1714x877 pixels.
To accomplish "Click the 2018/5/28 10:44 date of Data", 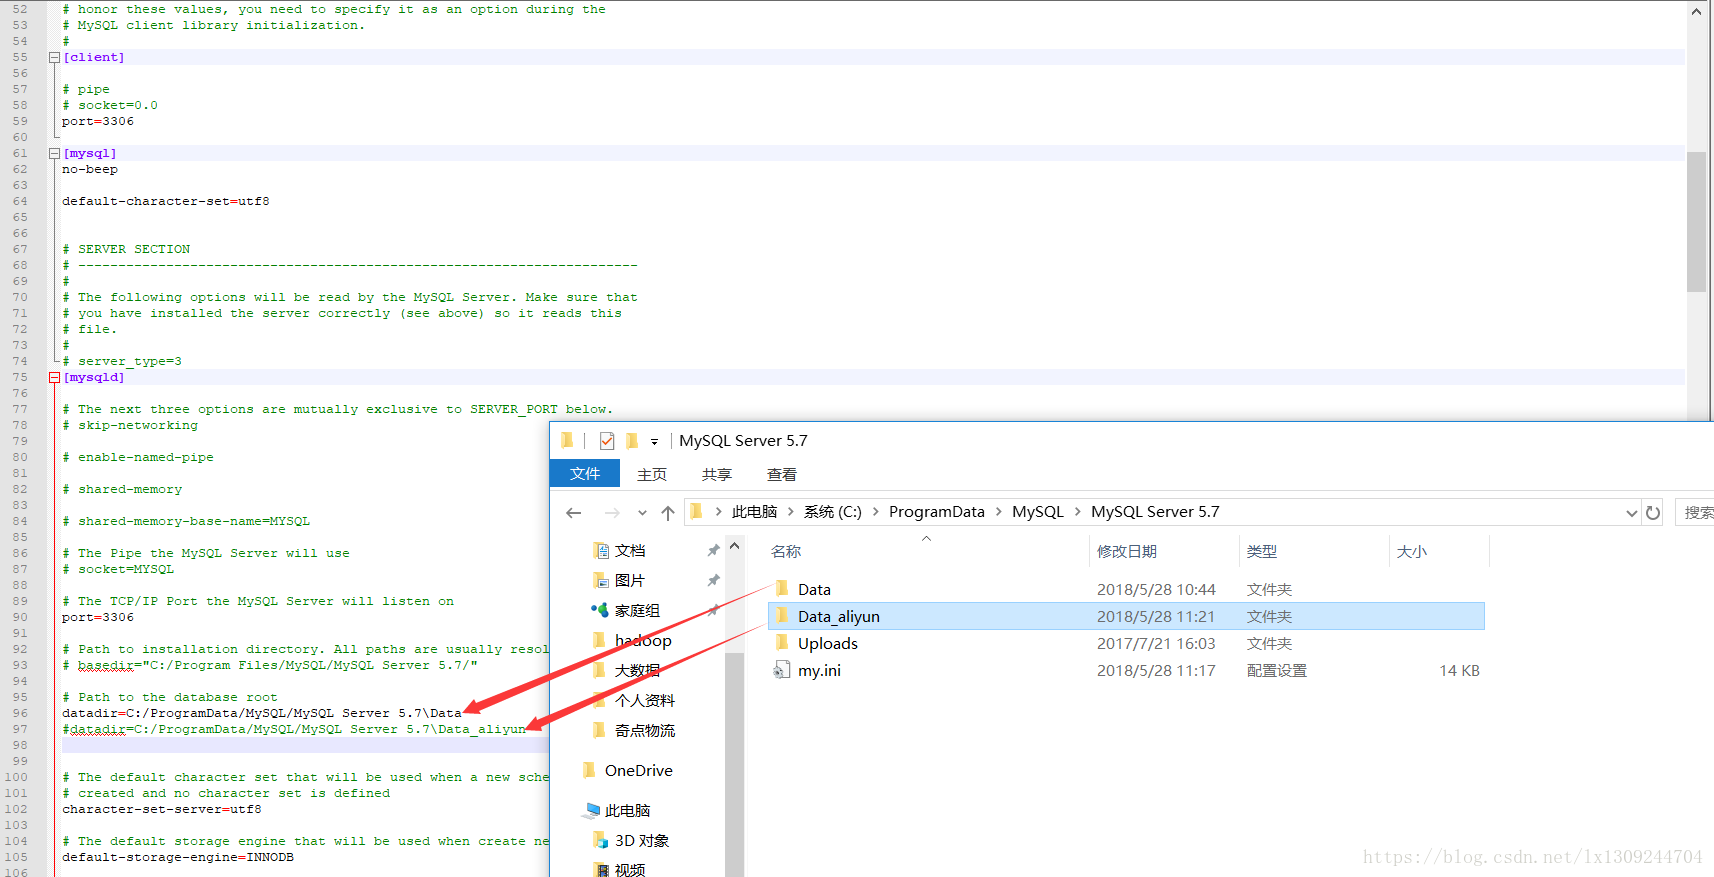I will [x=1156, y=590].
